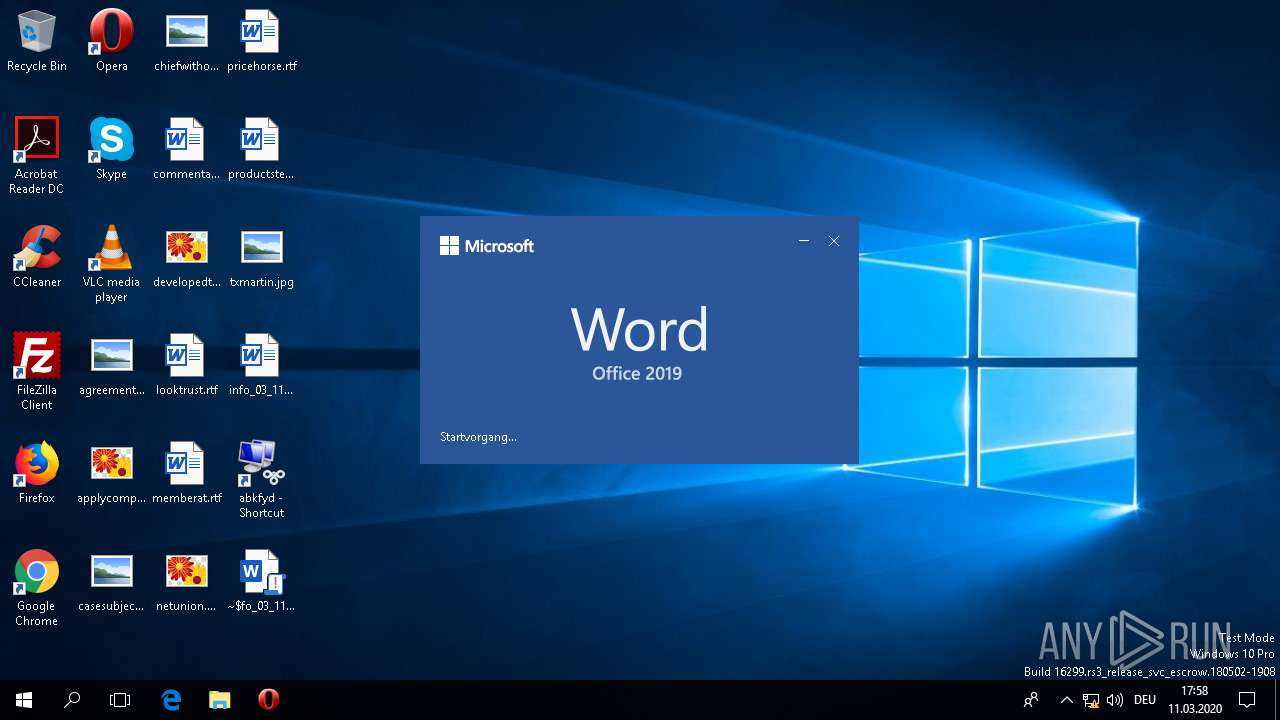
Task: Select the developedt... image file
Action: point(186,257)
